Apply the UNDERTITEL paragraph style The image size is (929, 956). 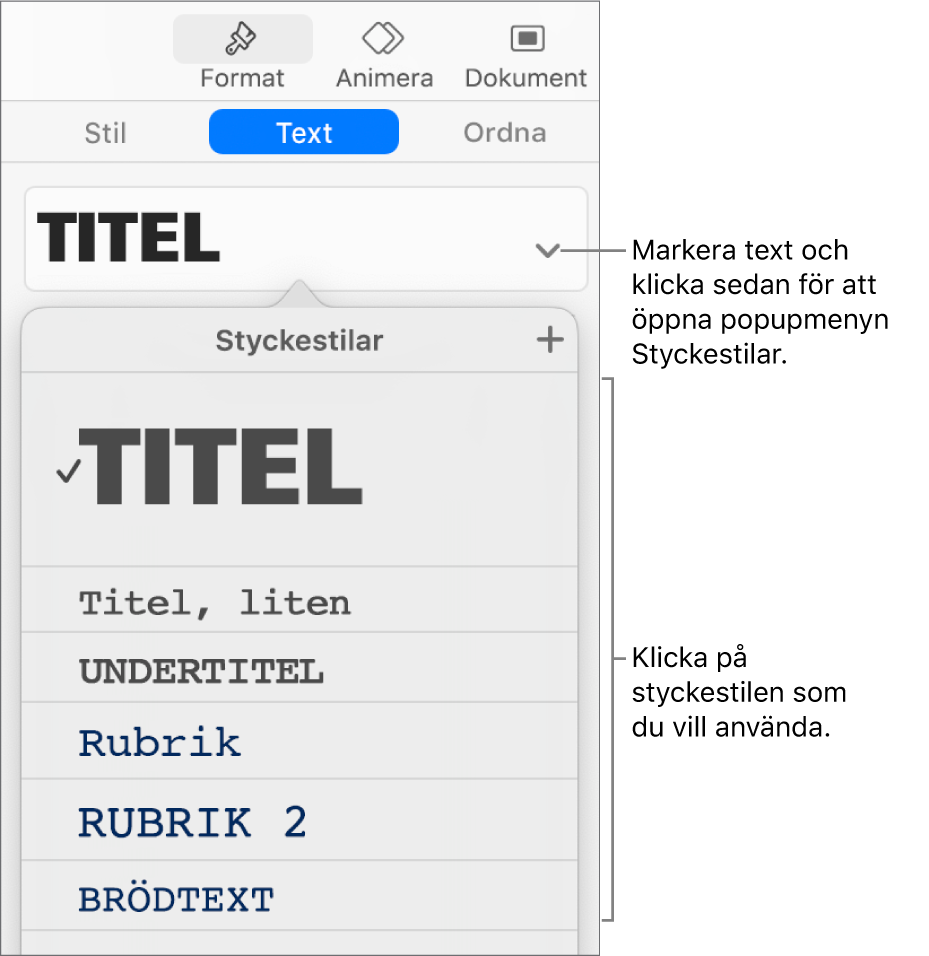(x=201, y=671)
